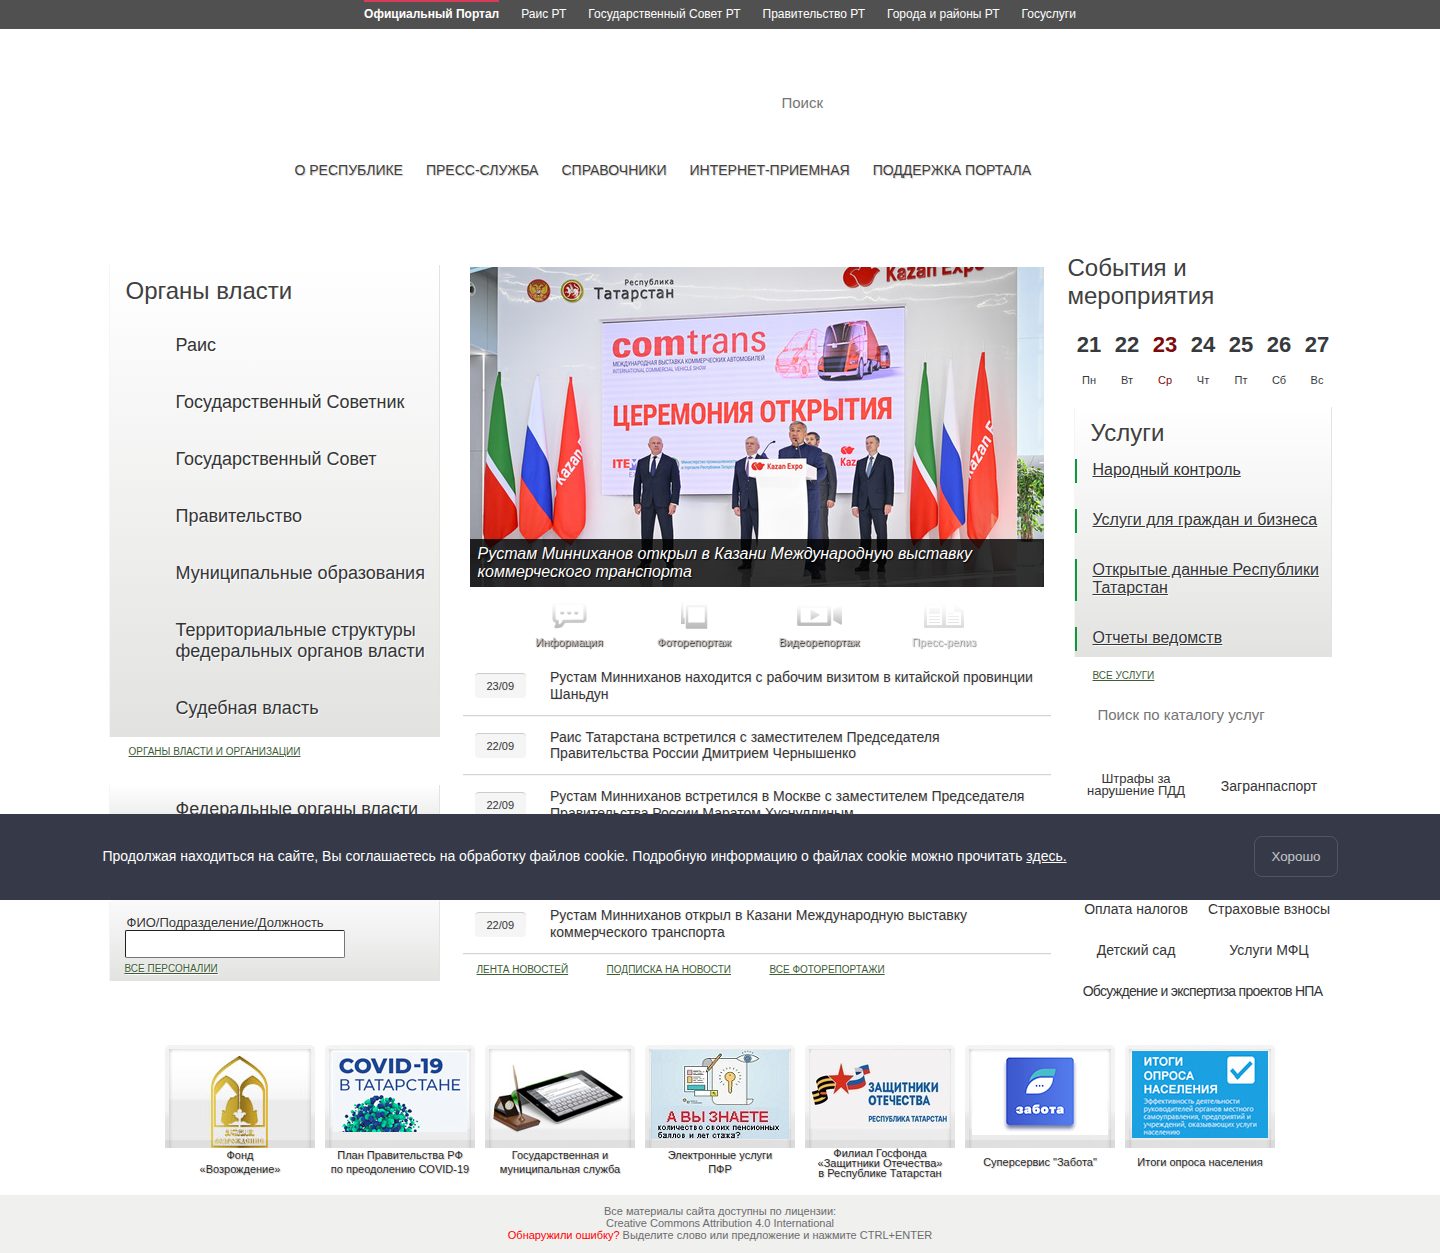Open the Итоги опроса населения checkmark banner
This screenshot has height=1253, width=1440.
pyautogui.click(x=1200, y=1094)
